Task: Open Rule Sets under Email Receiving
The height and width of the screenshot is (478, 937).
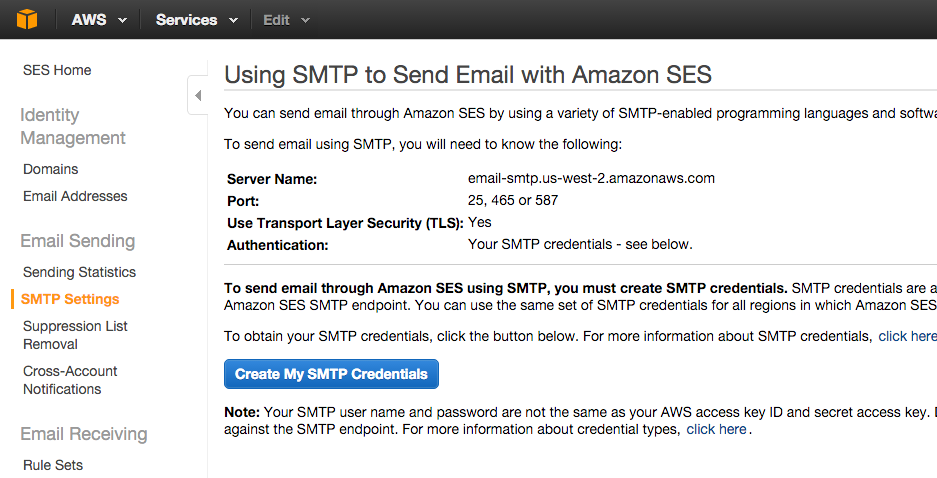Action: (53, 465)
